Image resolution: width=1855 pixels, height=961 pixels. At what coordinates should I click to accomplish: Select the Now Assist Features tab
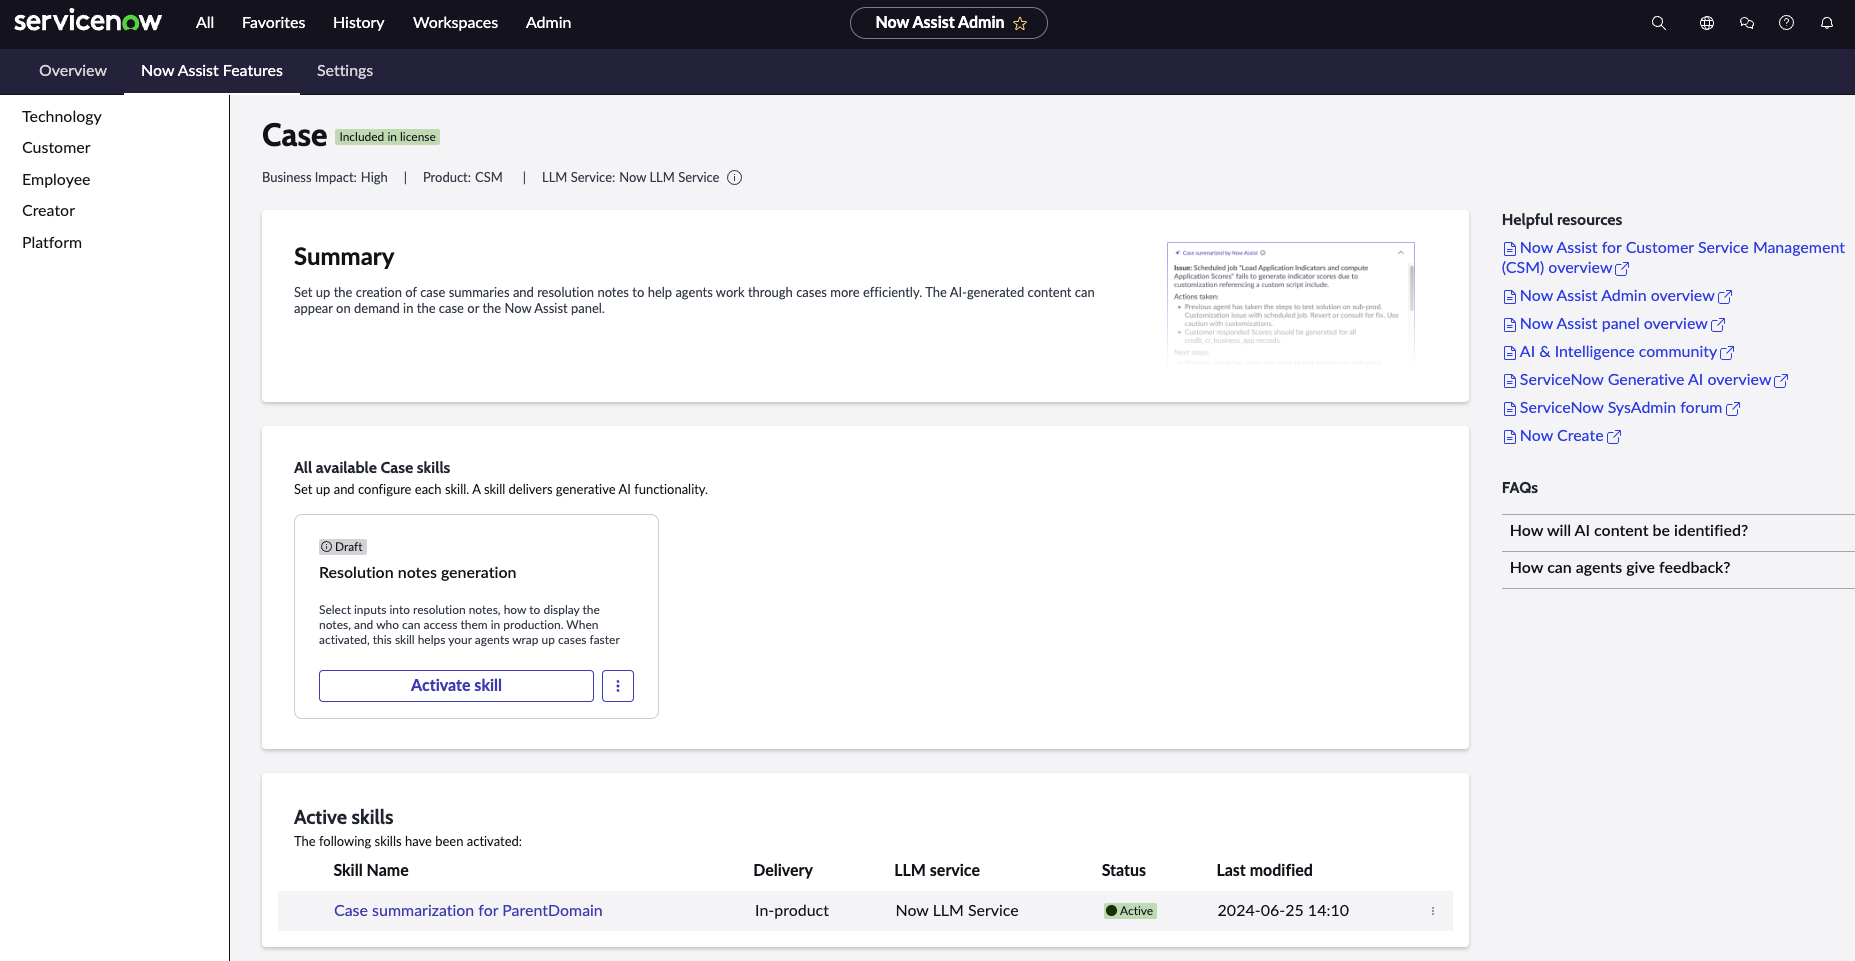[212, 71]
